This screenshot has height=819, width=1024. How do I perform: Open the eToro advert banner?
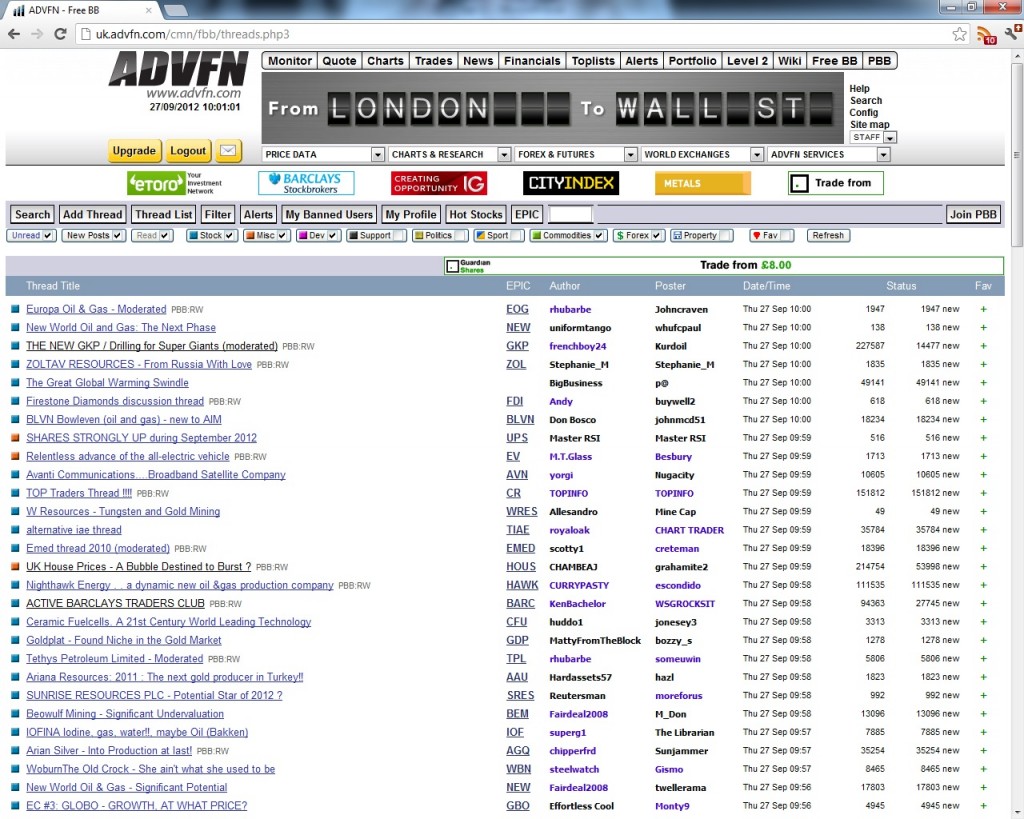tap(175, 184)
